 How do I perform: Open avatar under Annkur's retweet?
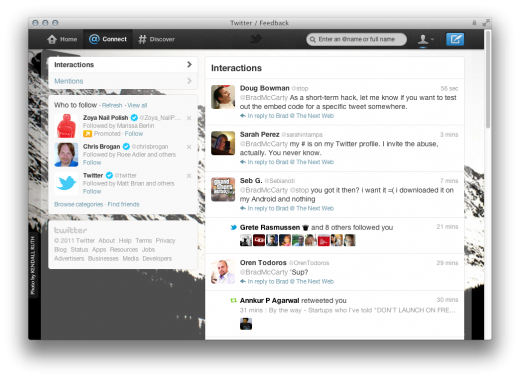246,324
